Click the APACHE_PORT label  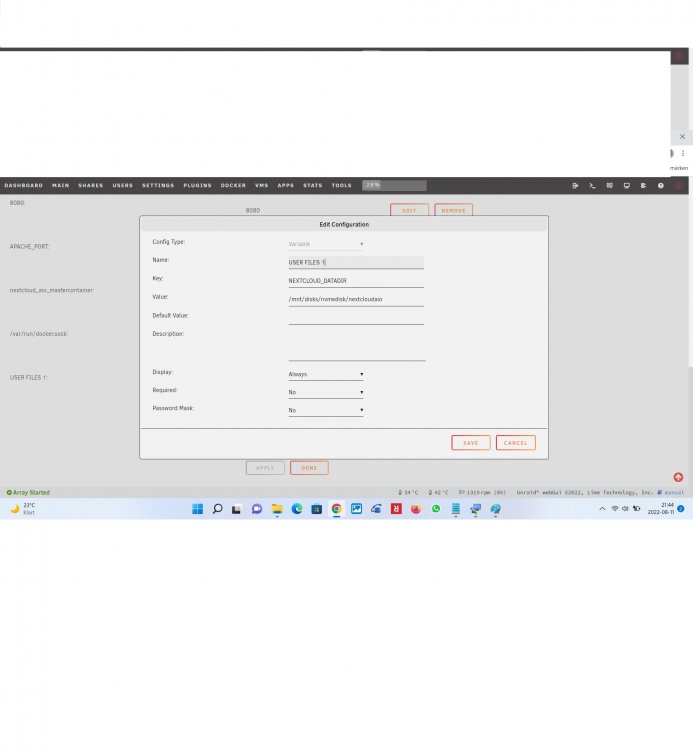coord(29,246)
